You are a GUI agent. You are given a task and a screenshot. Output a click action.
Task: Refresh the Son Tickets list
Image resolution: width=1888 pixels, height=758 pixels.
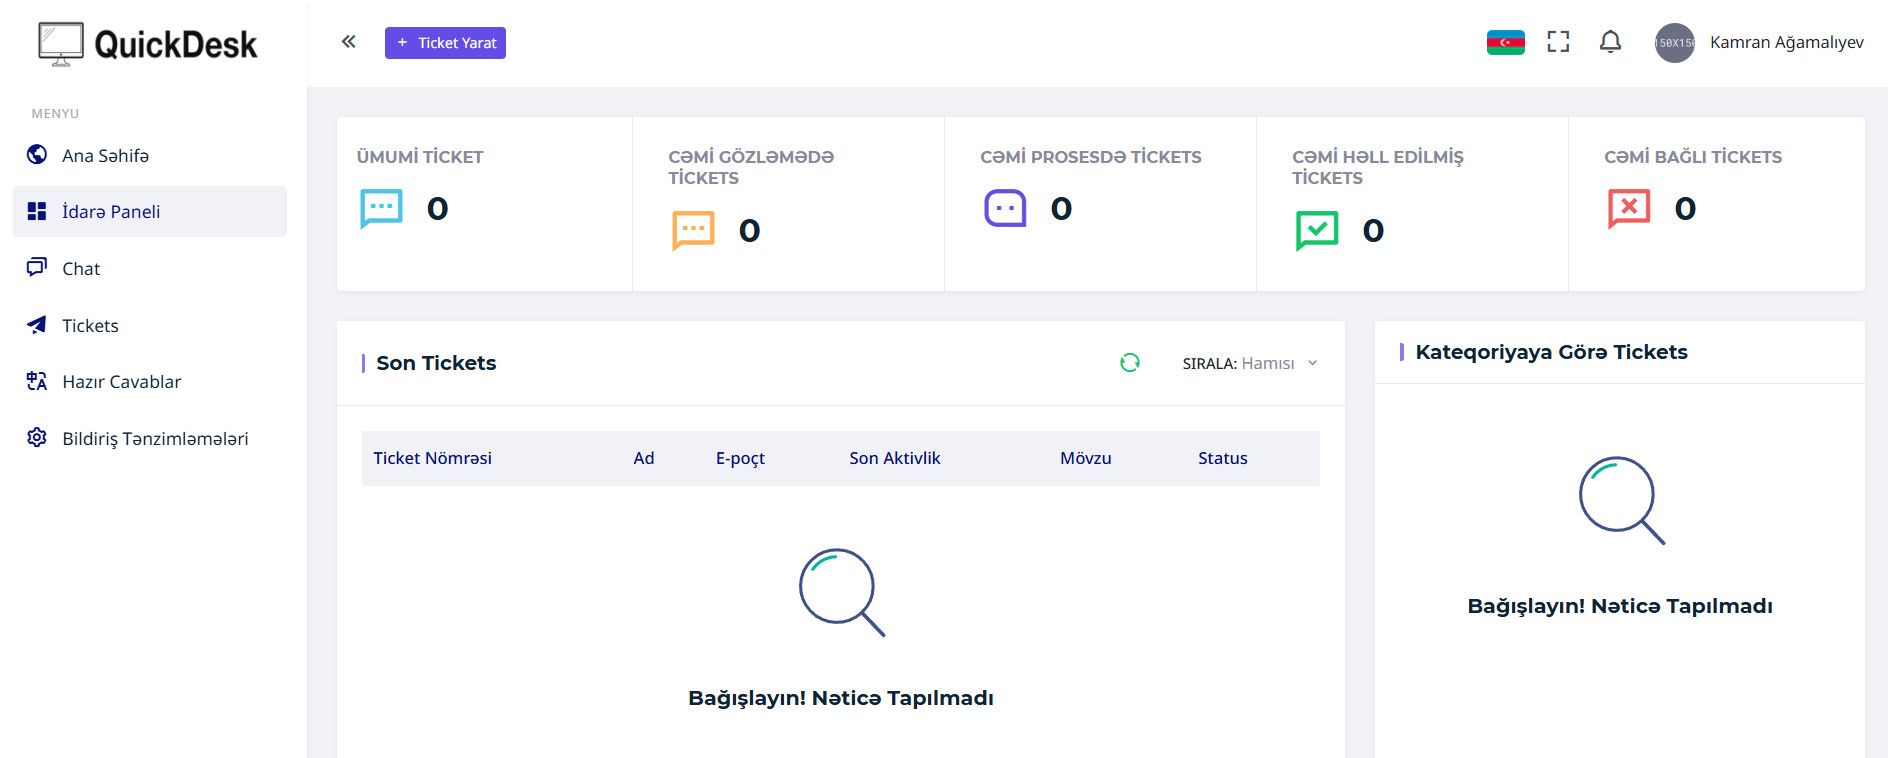point(1130,363)
